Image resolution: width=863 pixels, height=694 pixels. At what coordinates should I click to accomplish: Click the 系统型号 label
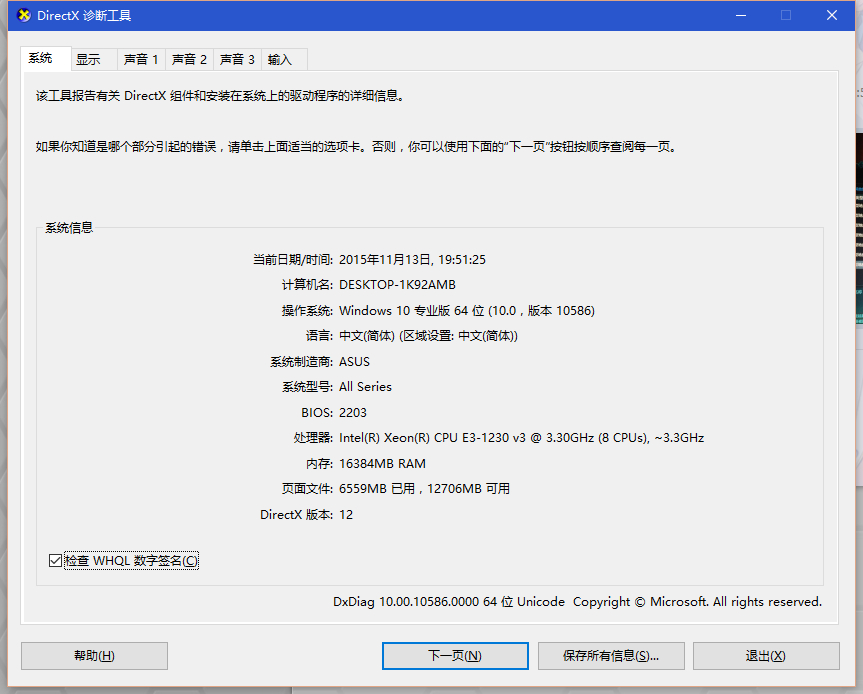307,387
